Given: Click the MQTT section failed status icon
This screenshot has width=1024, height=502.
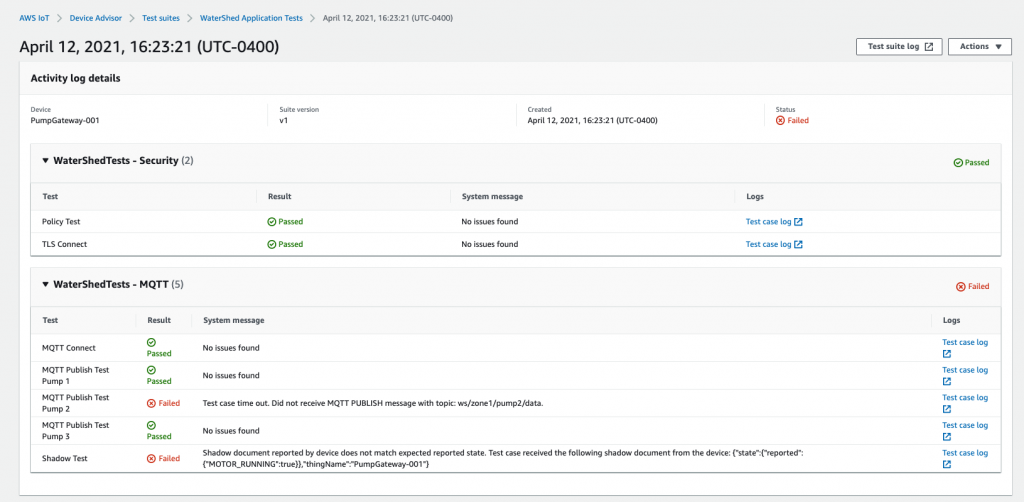Looking at the screenshot, I should tap(961, 287).
